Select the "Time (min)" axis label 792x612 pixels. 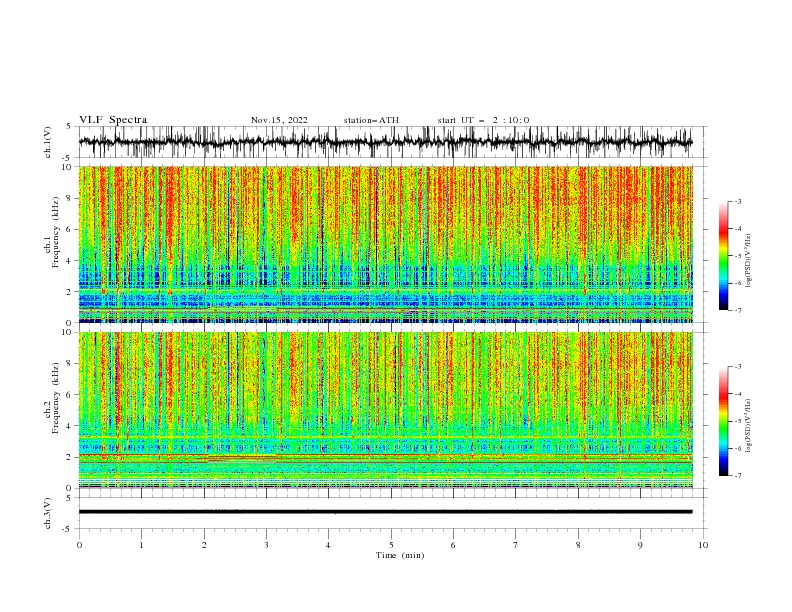400,555
